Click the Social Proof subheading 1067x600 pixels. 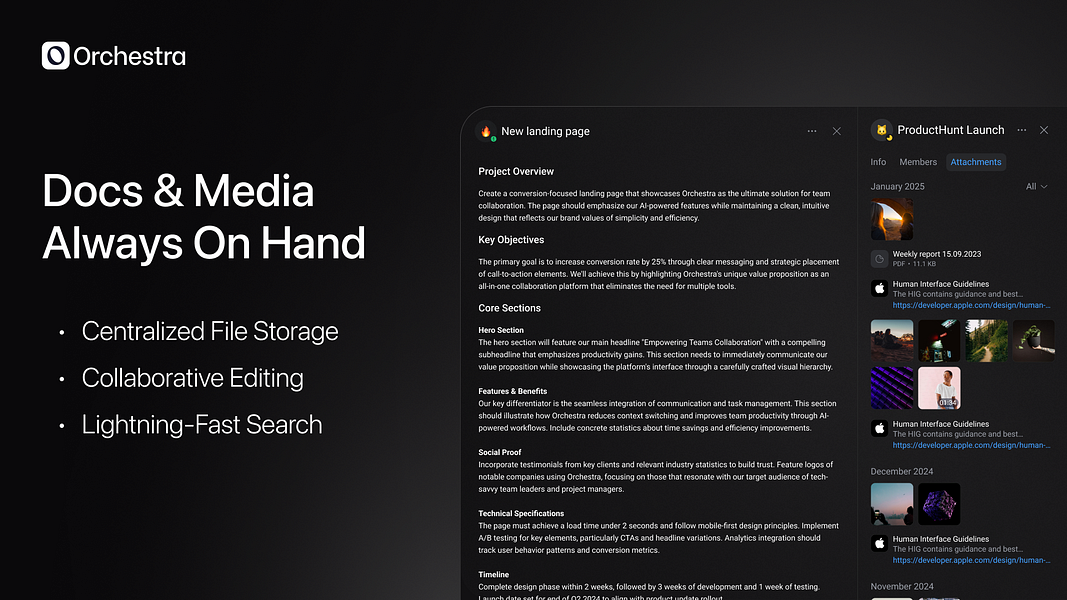[x=499, y=452]
